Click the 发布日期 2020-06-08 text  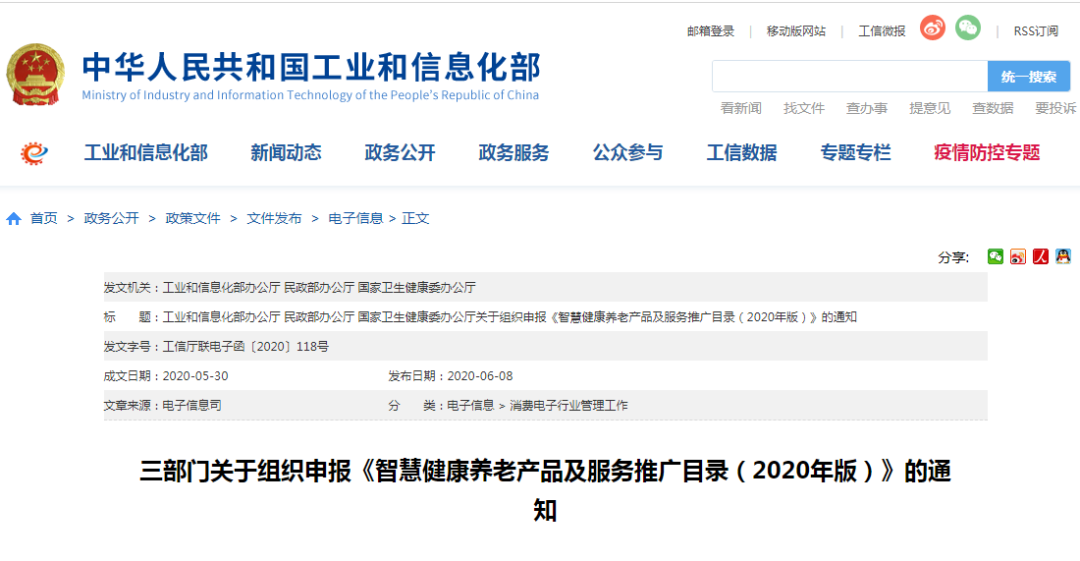[x=450, y=376]
